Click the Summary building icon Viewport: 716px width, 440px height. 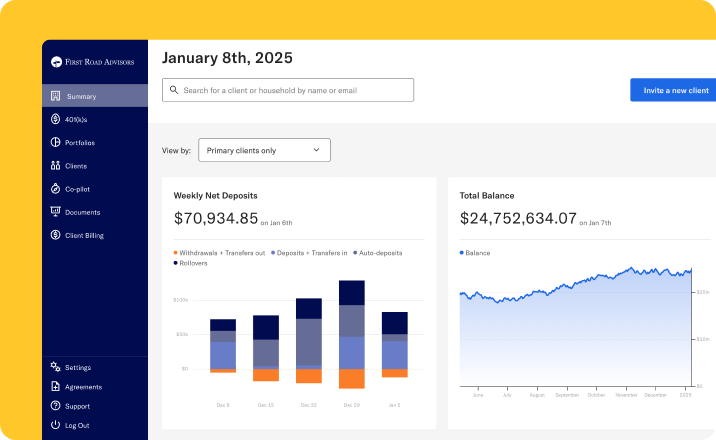(x=55, y=96)
